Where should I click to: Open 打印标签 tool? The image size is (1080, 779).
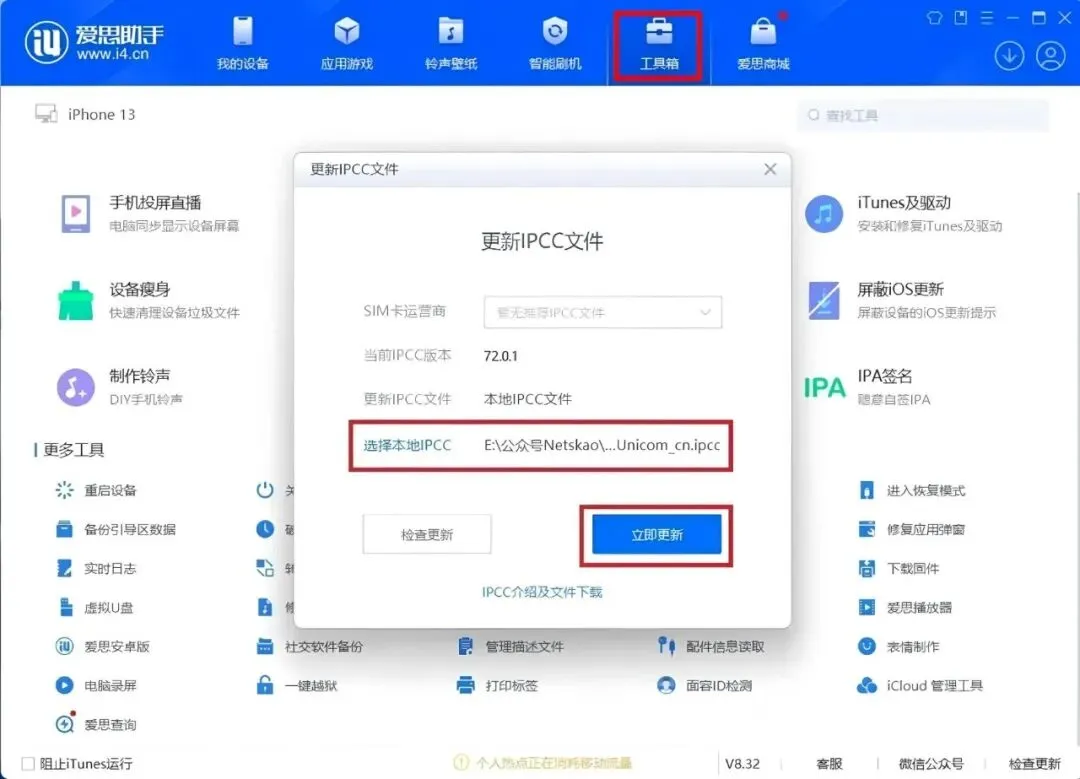pyautogui.click(x=497, y=685)
